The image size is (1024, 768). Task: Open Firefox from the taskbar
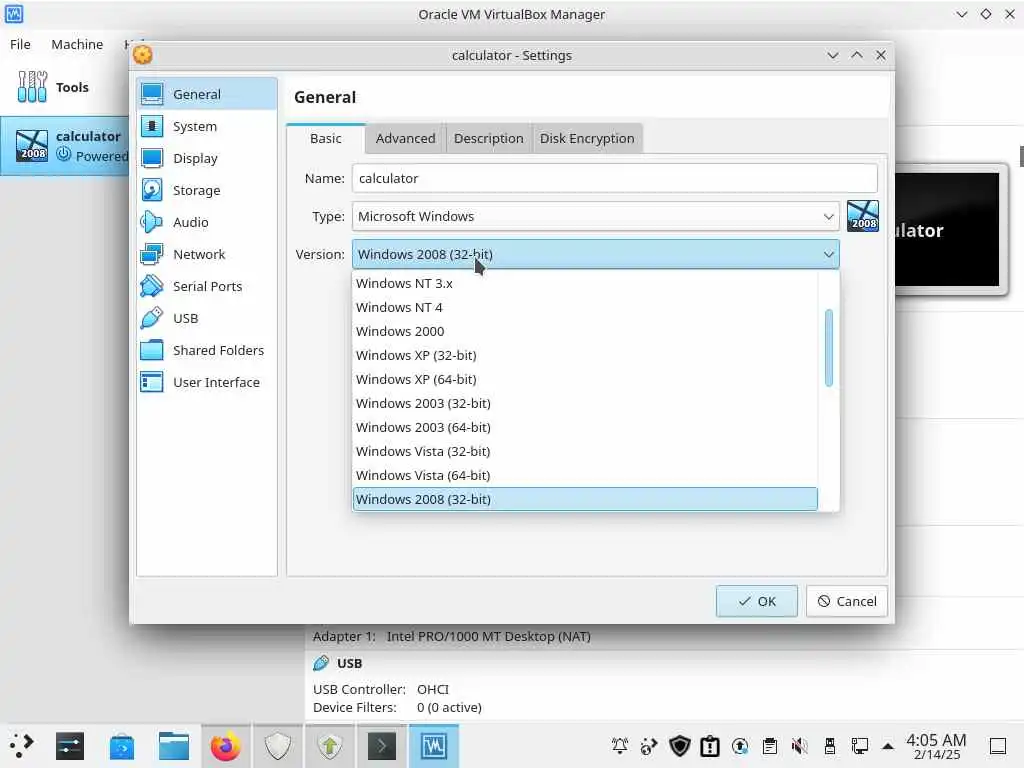225,746
